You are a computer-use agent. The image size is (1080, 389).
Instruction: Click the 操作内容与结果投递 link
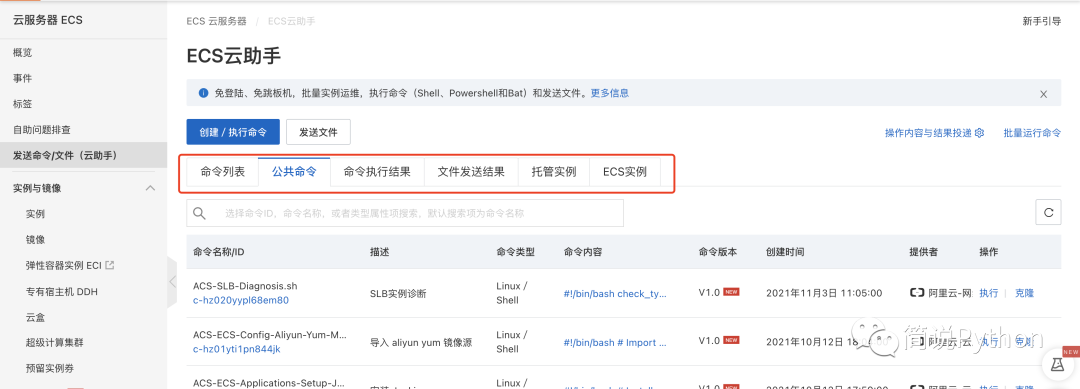click(928, 133)
